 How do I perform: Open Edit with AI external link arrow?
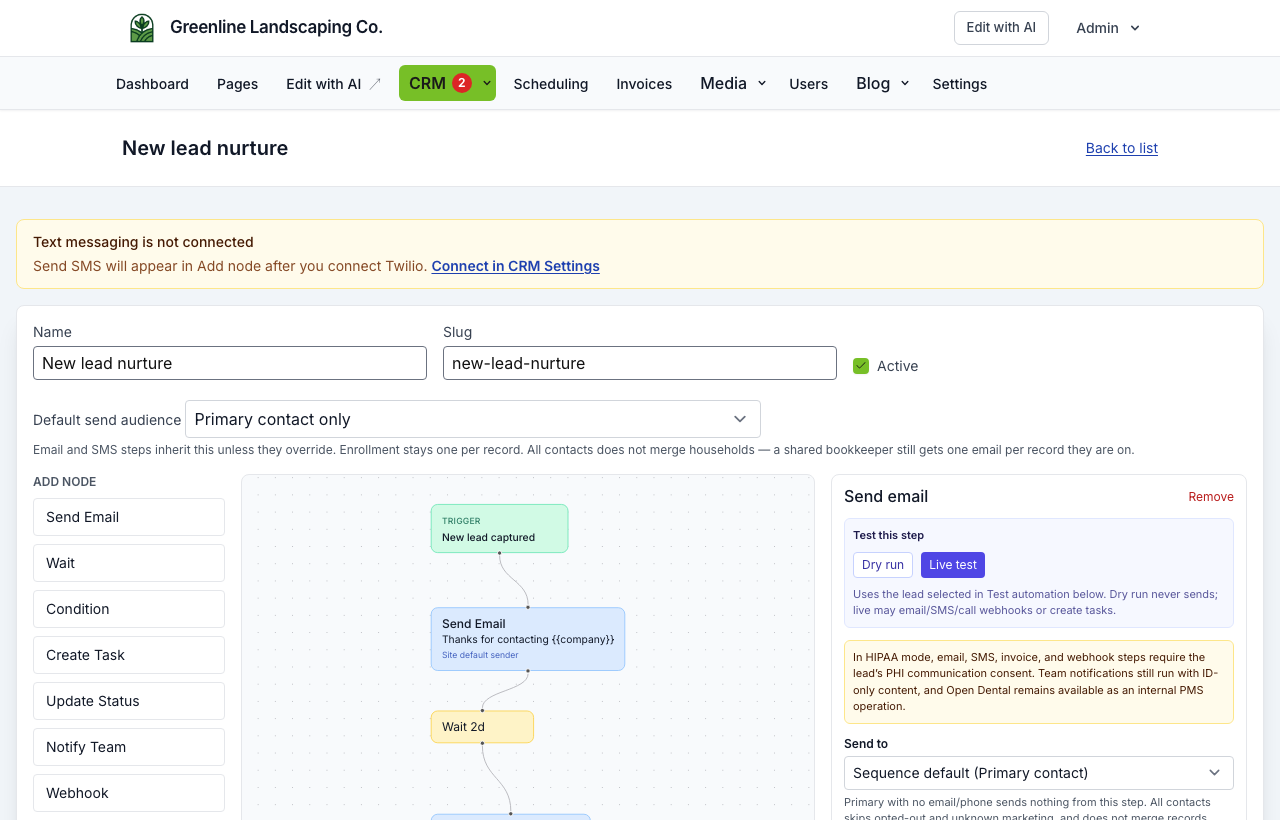tap(375, 84)
